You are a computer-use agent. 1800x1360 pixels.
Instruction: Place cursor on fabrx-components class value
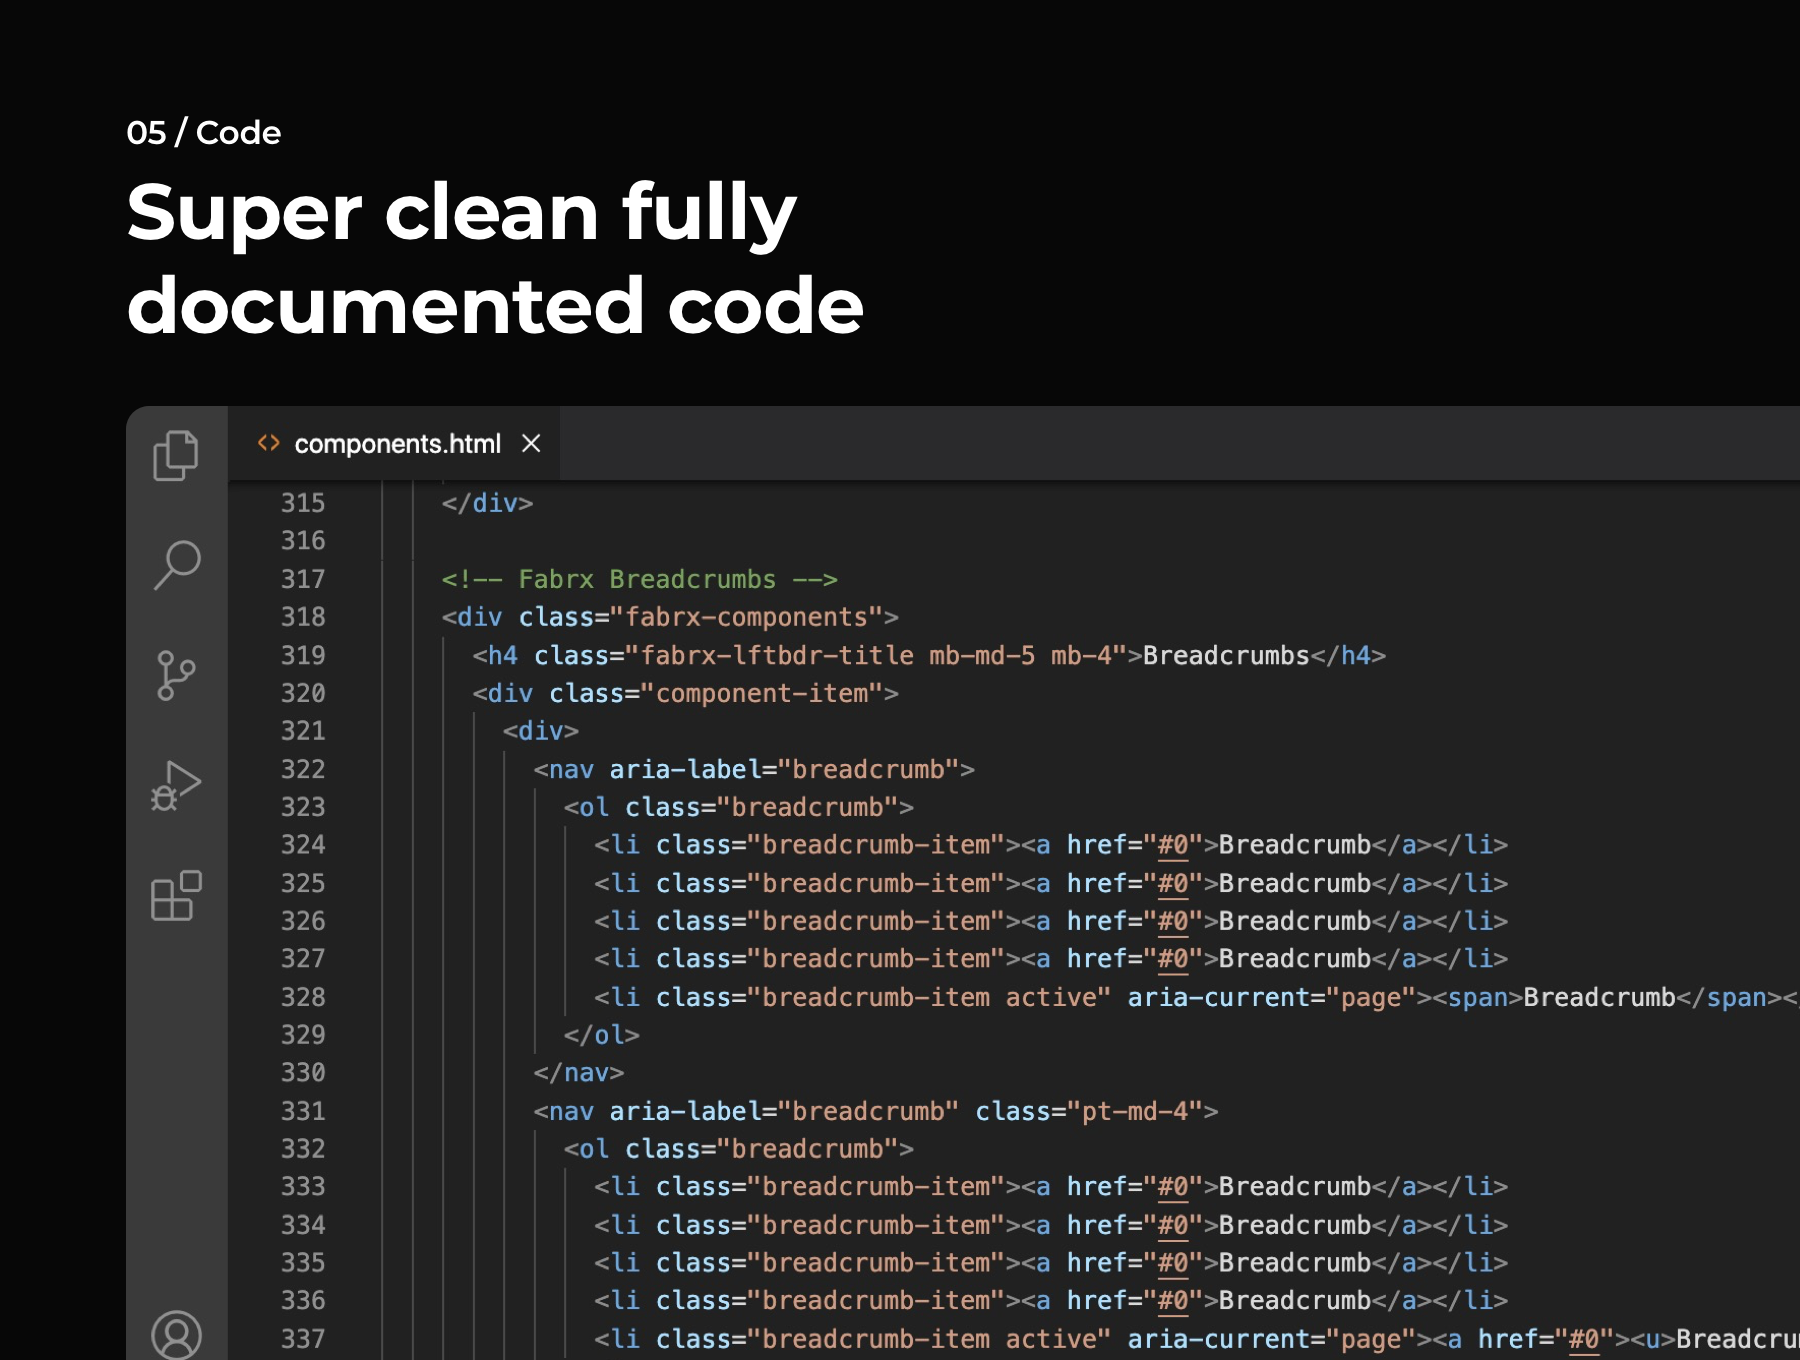753,617
